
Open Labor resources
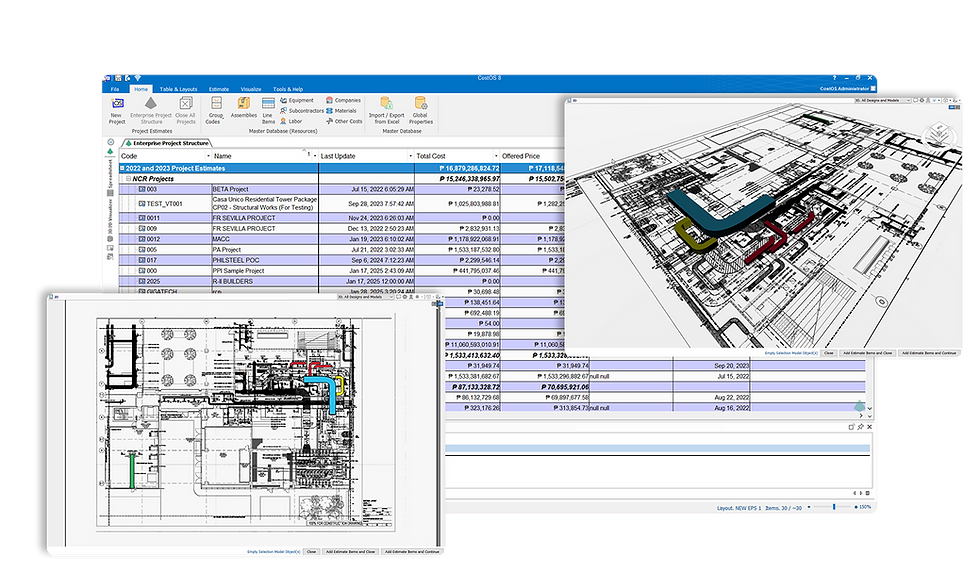291,121
